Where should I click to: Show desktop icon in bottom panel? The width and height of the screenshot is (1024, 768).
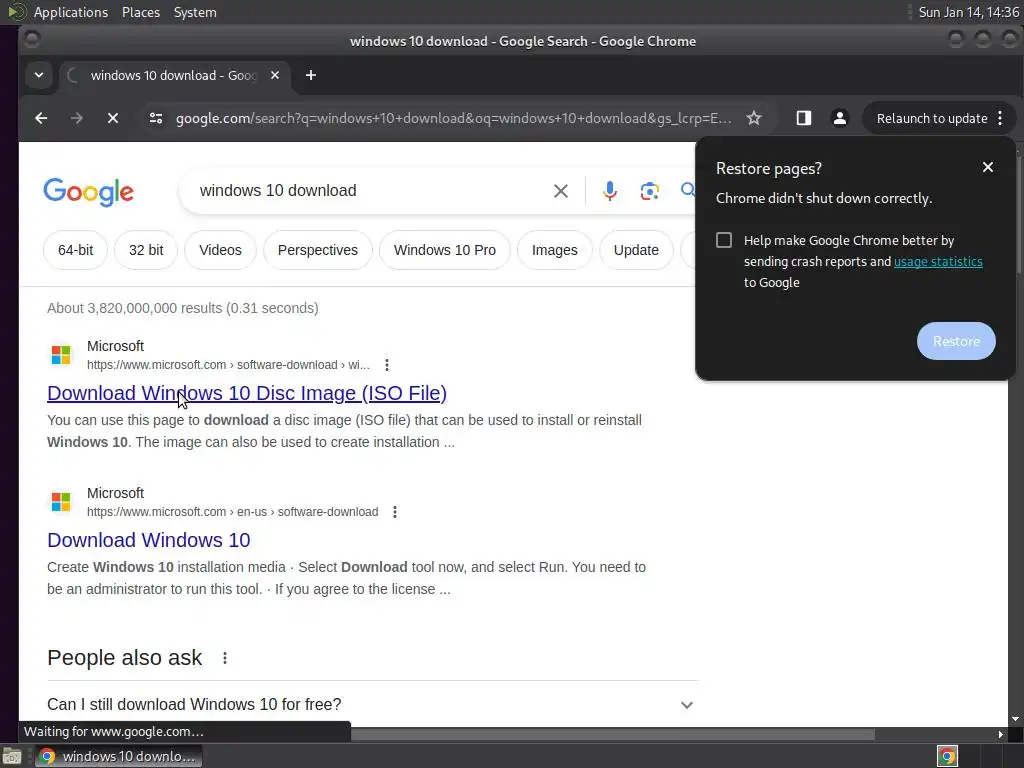point(12,756)
